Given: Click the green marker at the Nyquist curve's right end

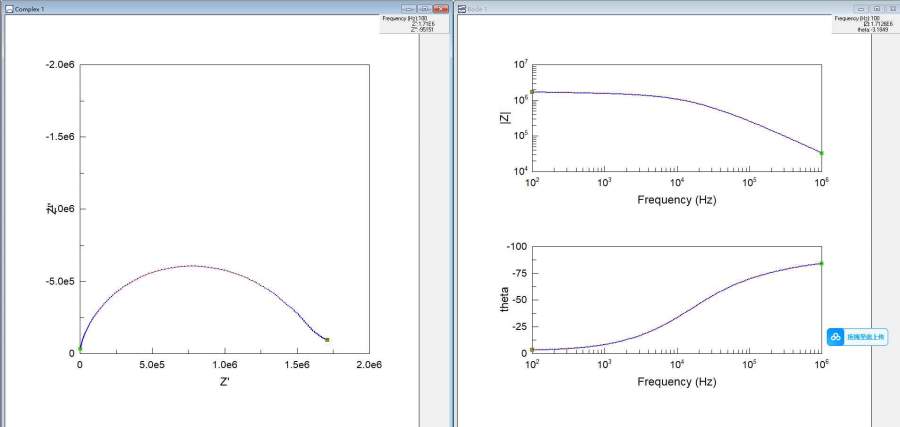Looking at the screenshot, I should [x=327, y=340].
